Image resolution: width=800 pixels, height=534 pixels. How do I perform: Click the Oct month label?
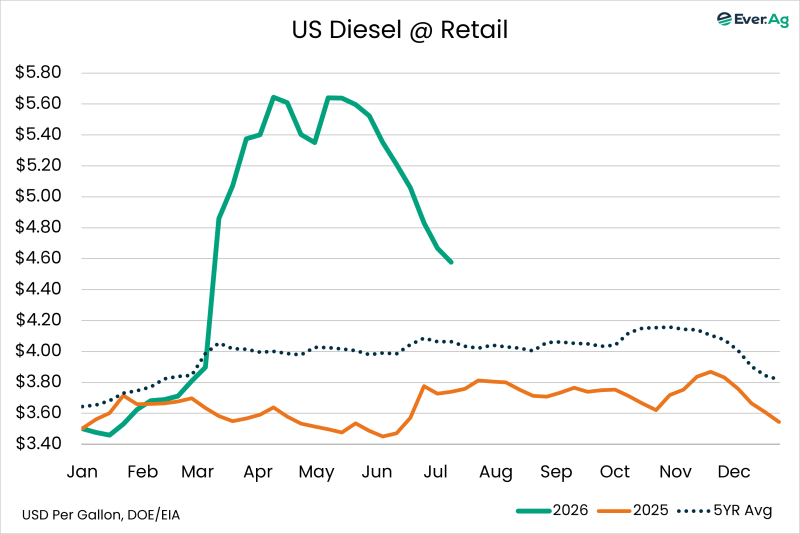pyautogui.click(x=615, y=472)
